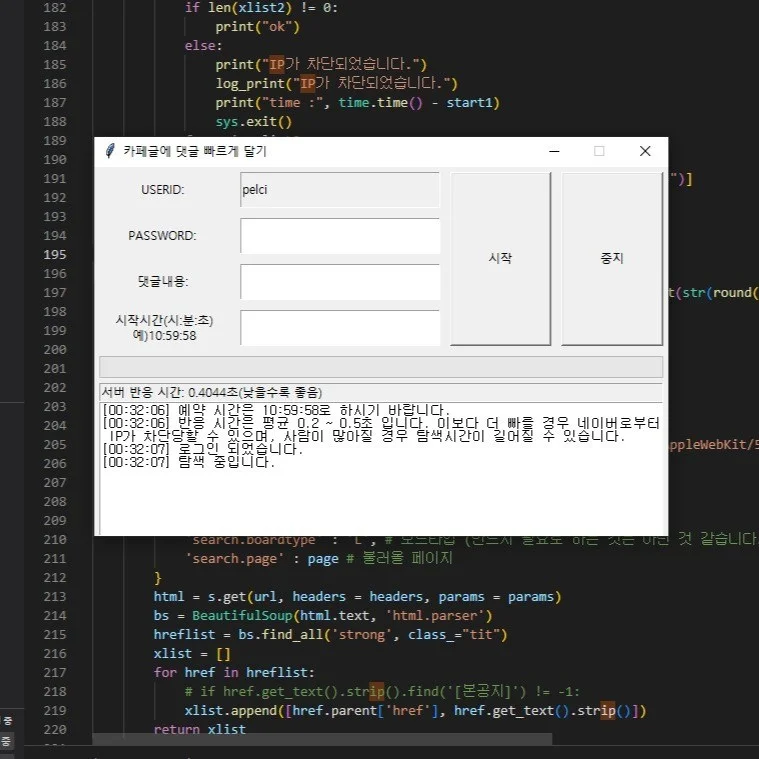This screenshot has height=759, width=759.
Task: Click the disabled maximize button in the dialog
Action: point(599,151)
